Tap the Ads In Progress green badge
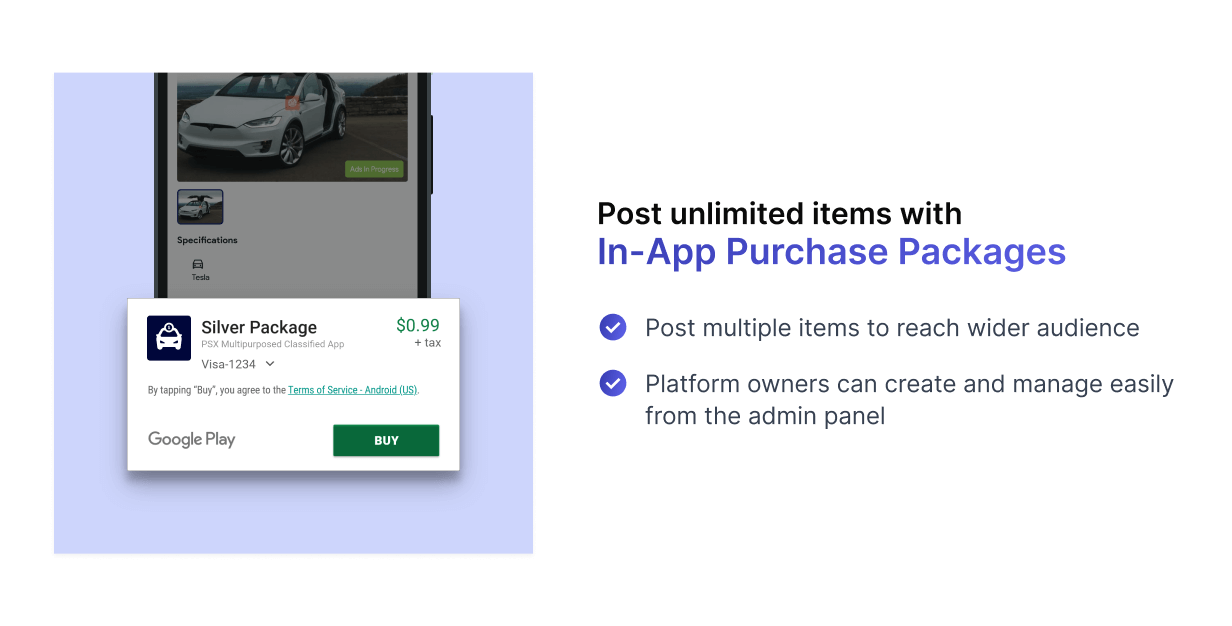The width and height of the screenshot is (1232, 626). [374, 169]
